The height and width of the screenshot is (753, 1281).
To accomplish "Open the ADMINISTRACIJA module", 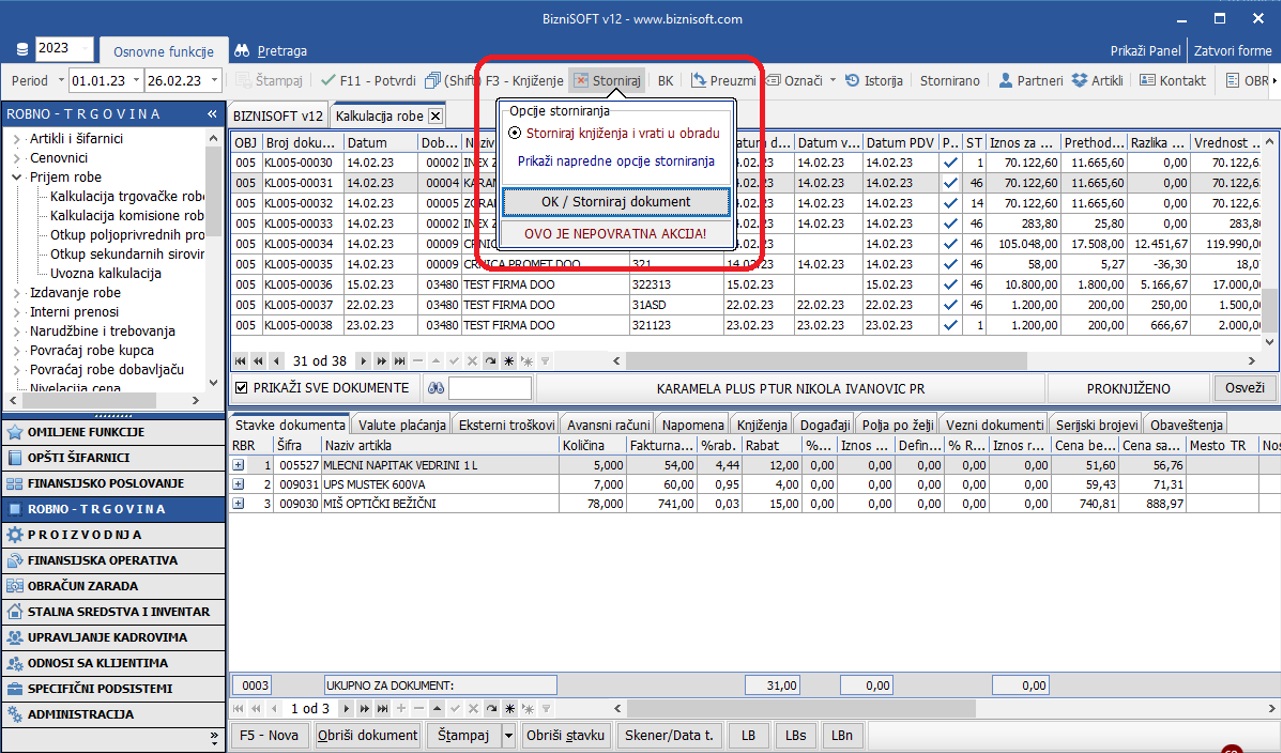I will pos(113,714).
